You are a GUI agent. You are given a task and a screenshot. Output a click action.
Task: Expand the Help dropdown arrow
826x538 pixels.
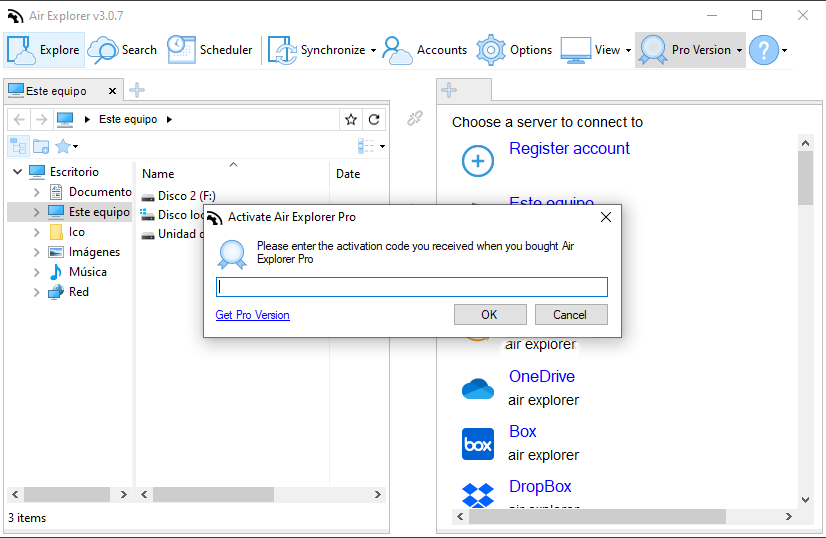click(x=784, y=51)
